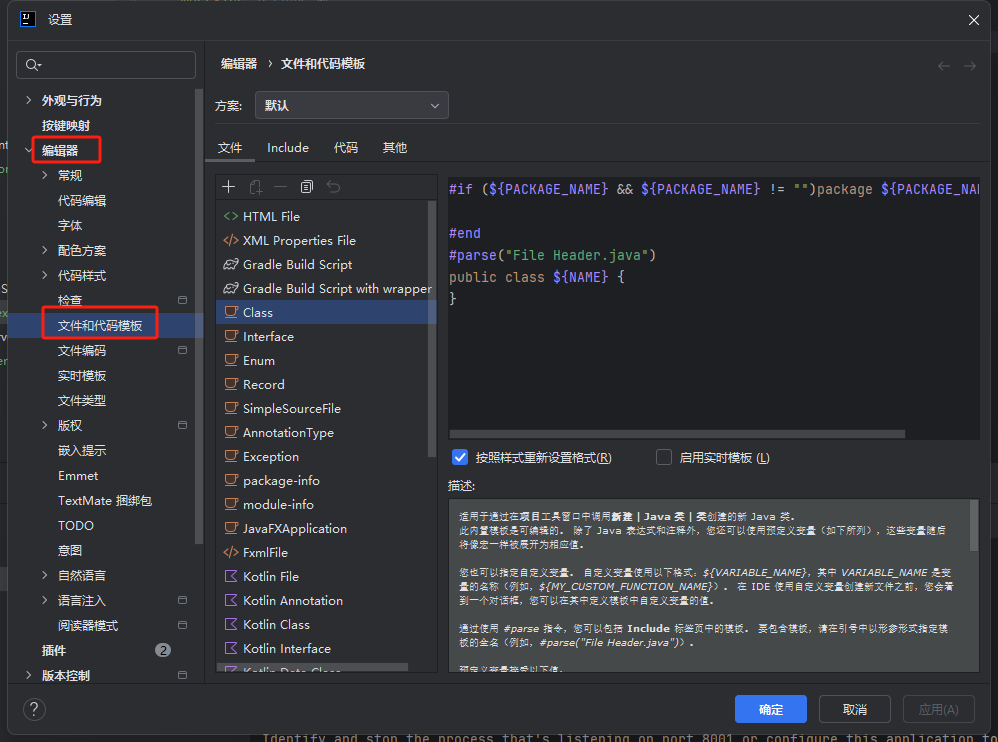Expand the 自然语言 node

(x=45, y=575)
